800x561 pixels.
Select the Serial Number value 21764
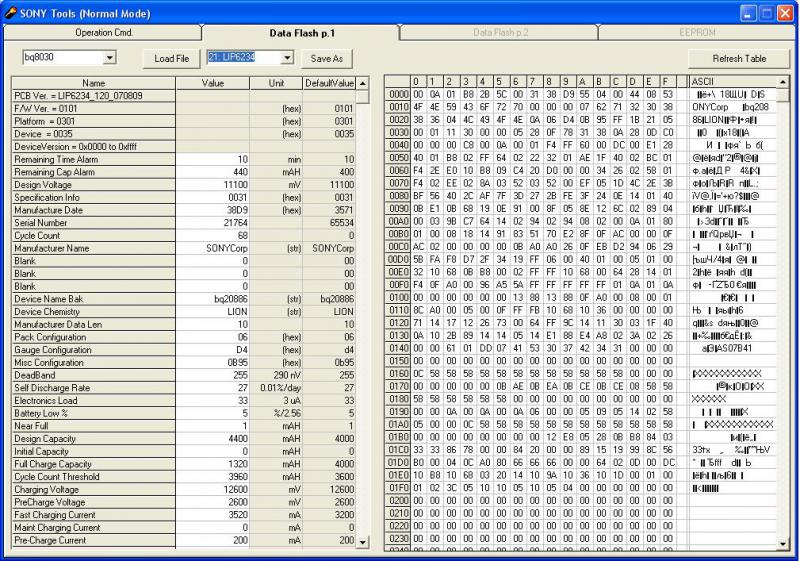coord(213,223)
